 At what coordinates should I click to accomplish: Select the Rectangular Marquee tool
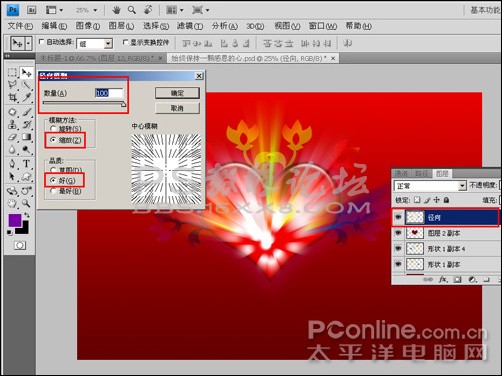click(12, 72)
